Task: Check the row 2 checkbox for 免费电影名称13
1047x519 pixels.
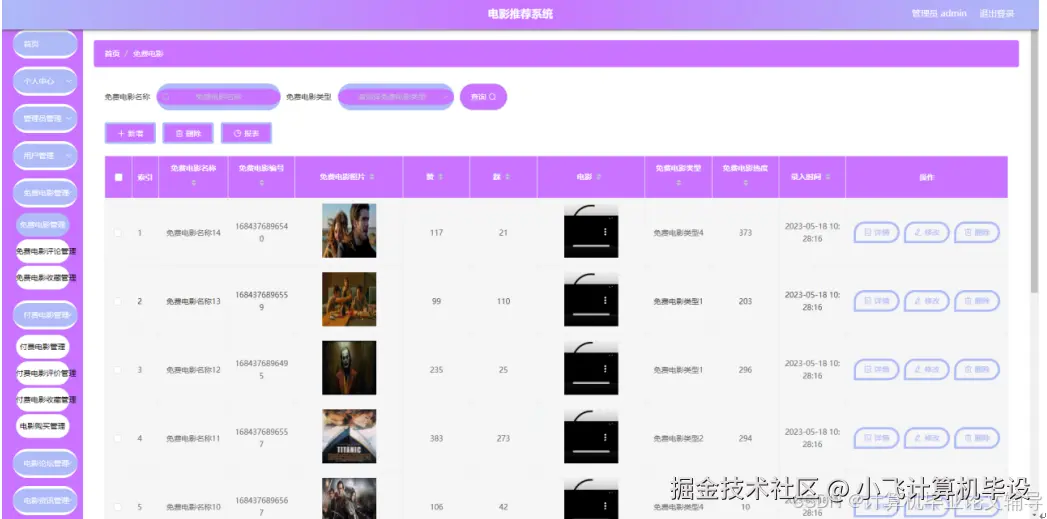Action: coord(118,301)
